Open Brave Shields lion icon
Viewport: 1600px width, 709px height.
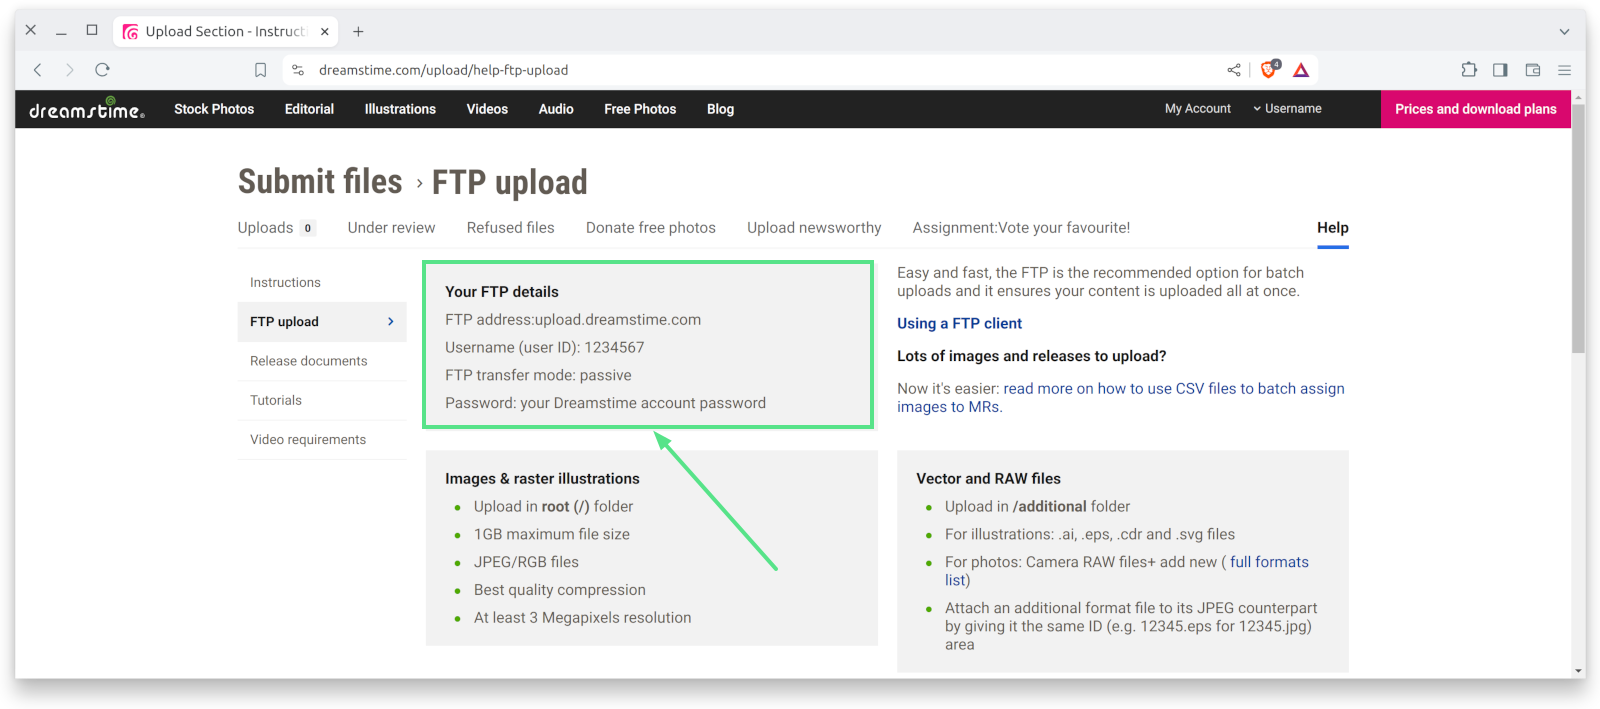pyautogui.click(x=1269, y=69)
